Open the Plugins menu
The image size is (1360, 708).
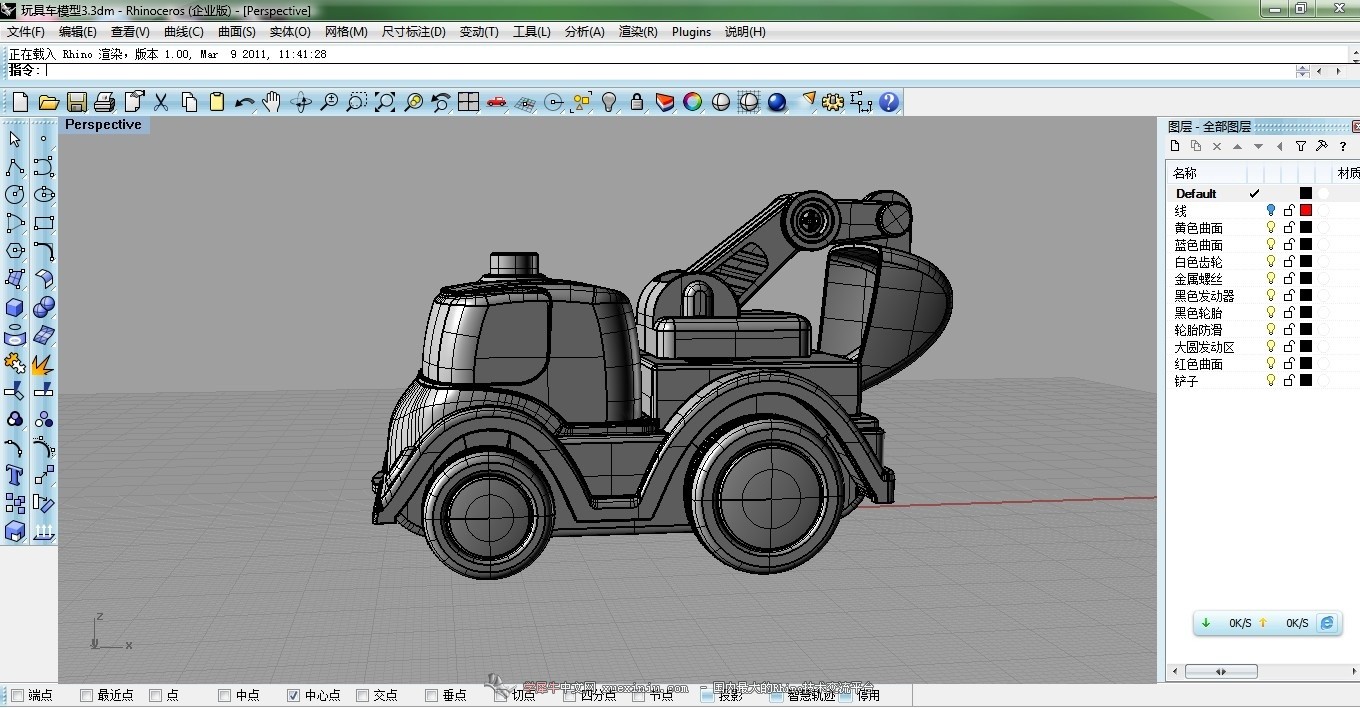tap(691, 32)
